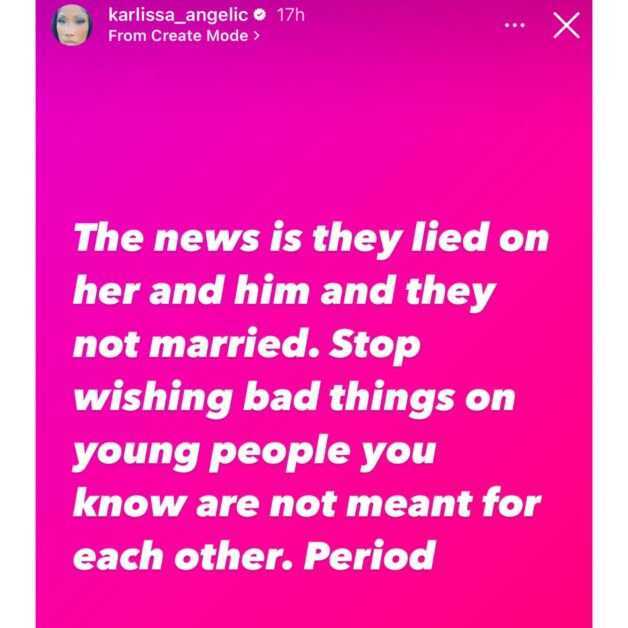Open the karlissa_angelic profile avatar

(x=72, y=25)
